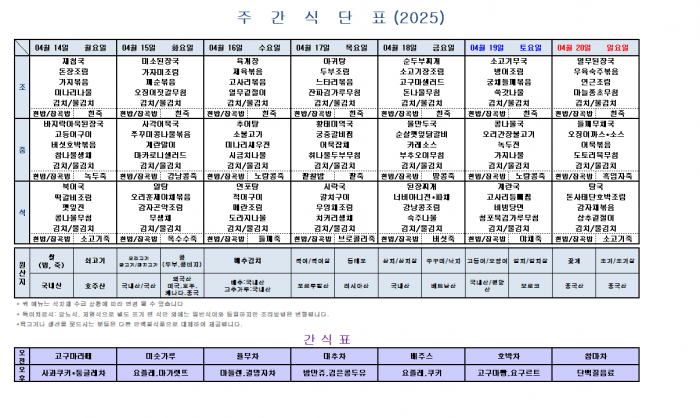The height and width of the screenshot is (418, 700).
Task: Click origin table cell "호주산"
Action: (x=95, y=286)
